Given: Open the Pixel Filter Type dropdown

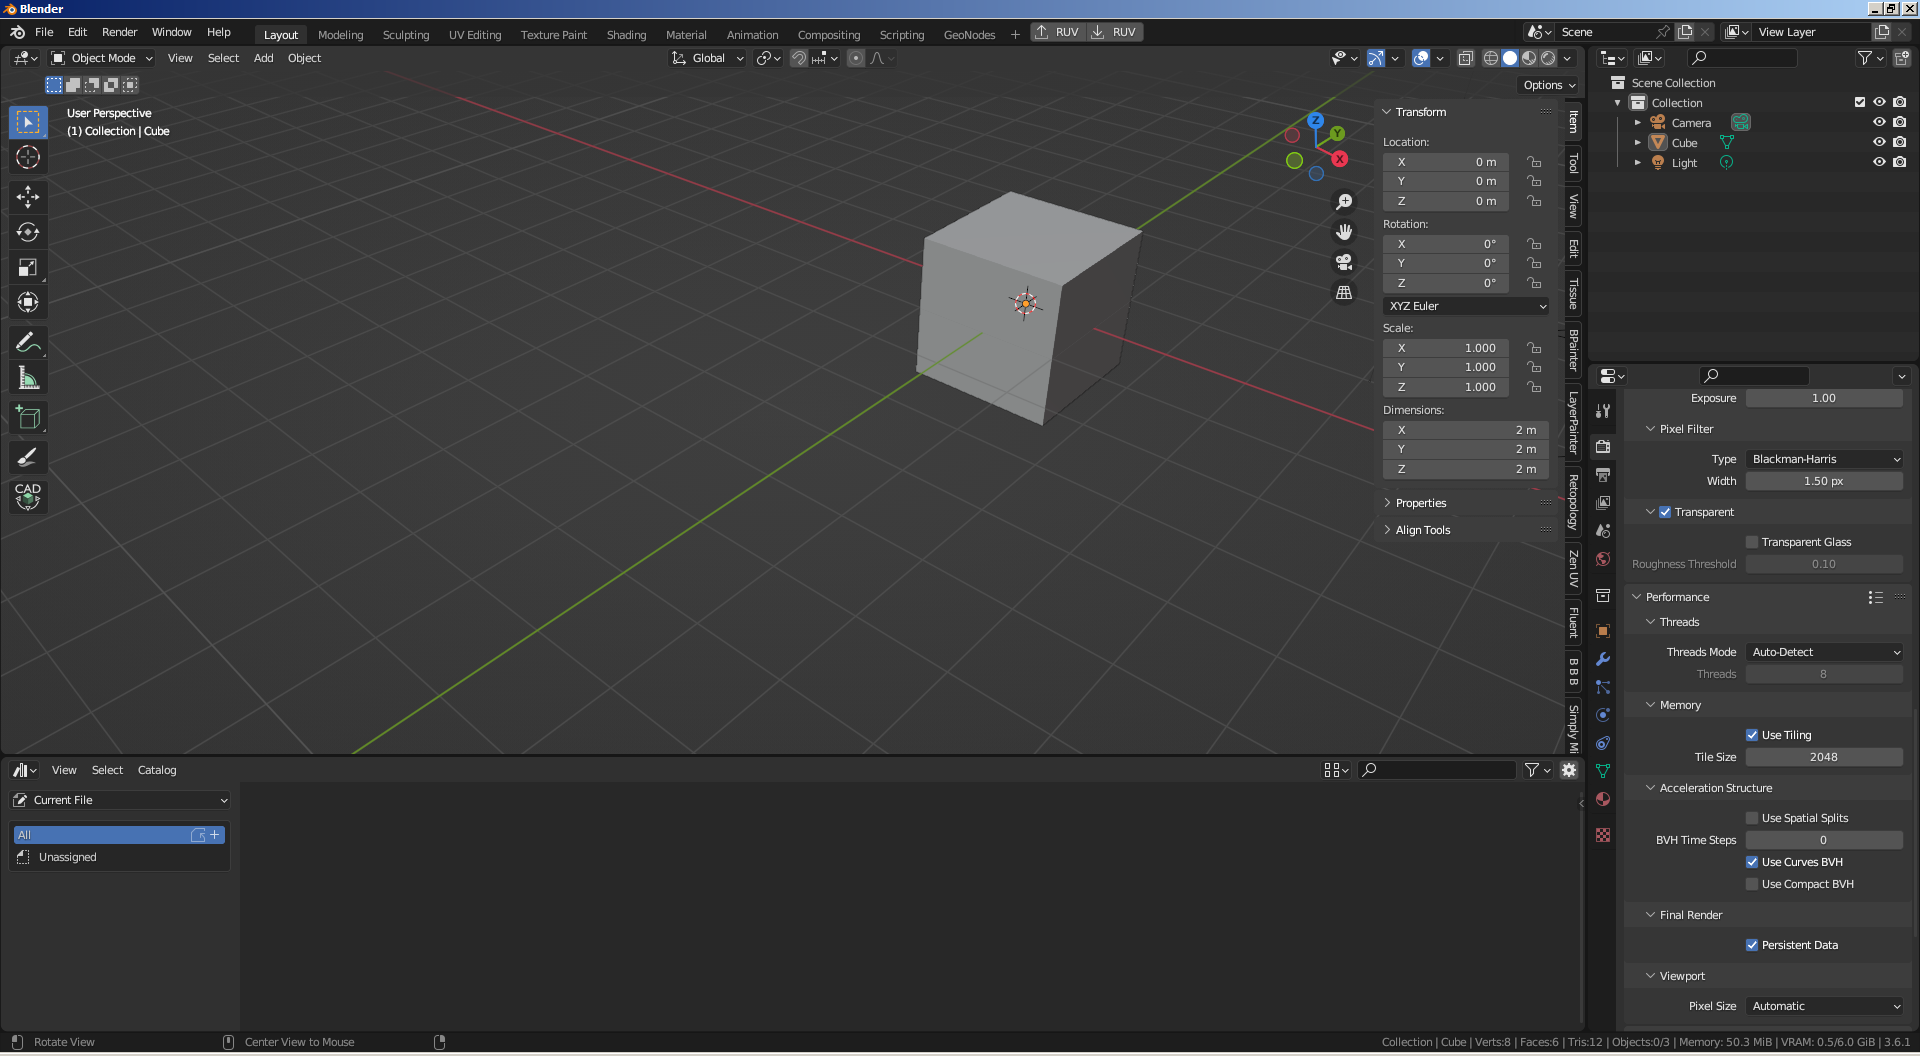Looking at the screenshot, I should pyautogui.click(x=1824, y=459).
